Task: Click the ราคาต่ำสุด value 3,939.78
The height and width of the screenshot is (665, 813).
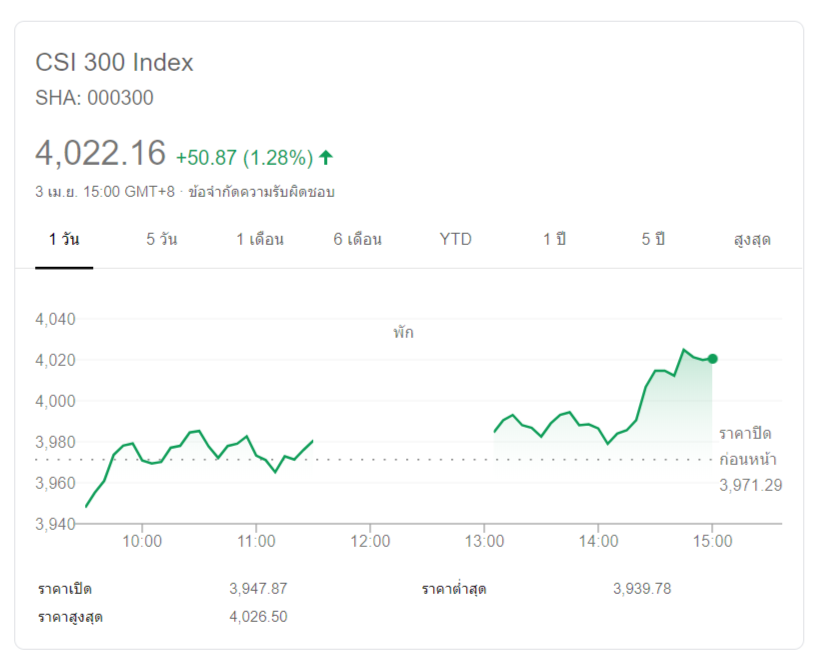Action: coord(642,588)
